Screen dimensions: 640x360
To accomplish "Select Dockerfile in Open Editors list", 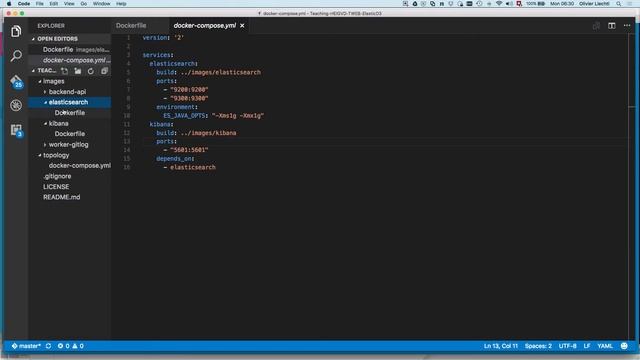I will click(70, 49).
